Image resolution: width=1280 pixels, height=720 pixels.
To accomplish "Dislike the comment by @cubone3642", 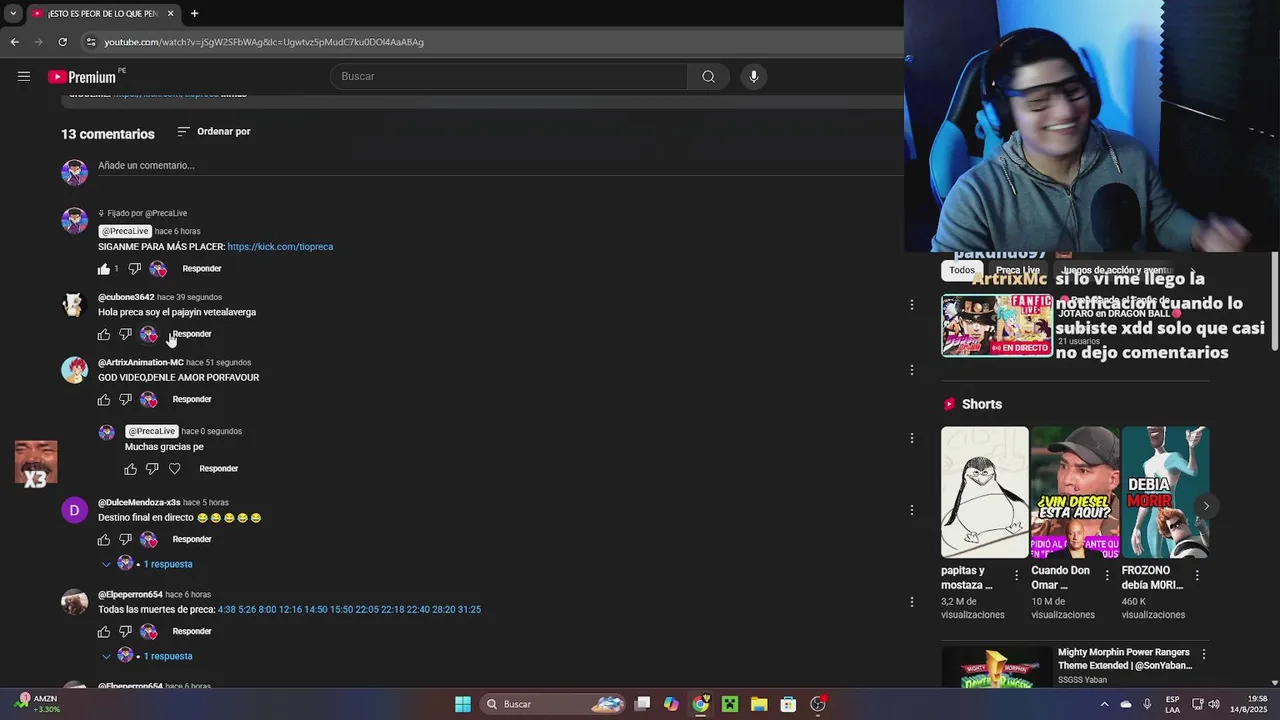I will 125,334.
